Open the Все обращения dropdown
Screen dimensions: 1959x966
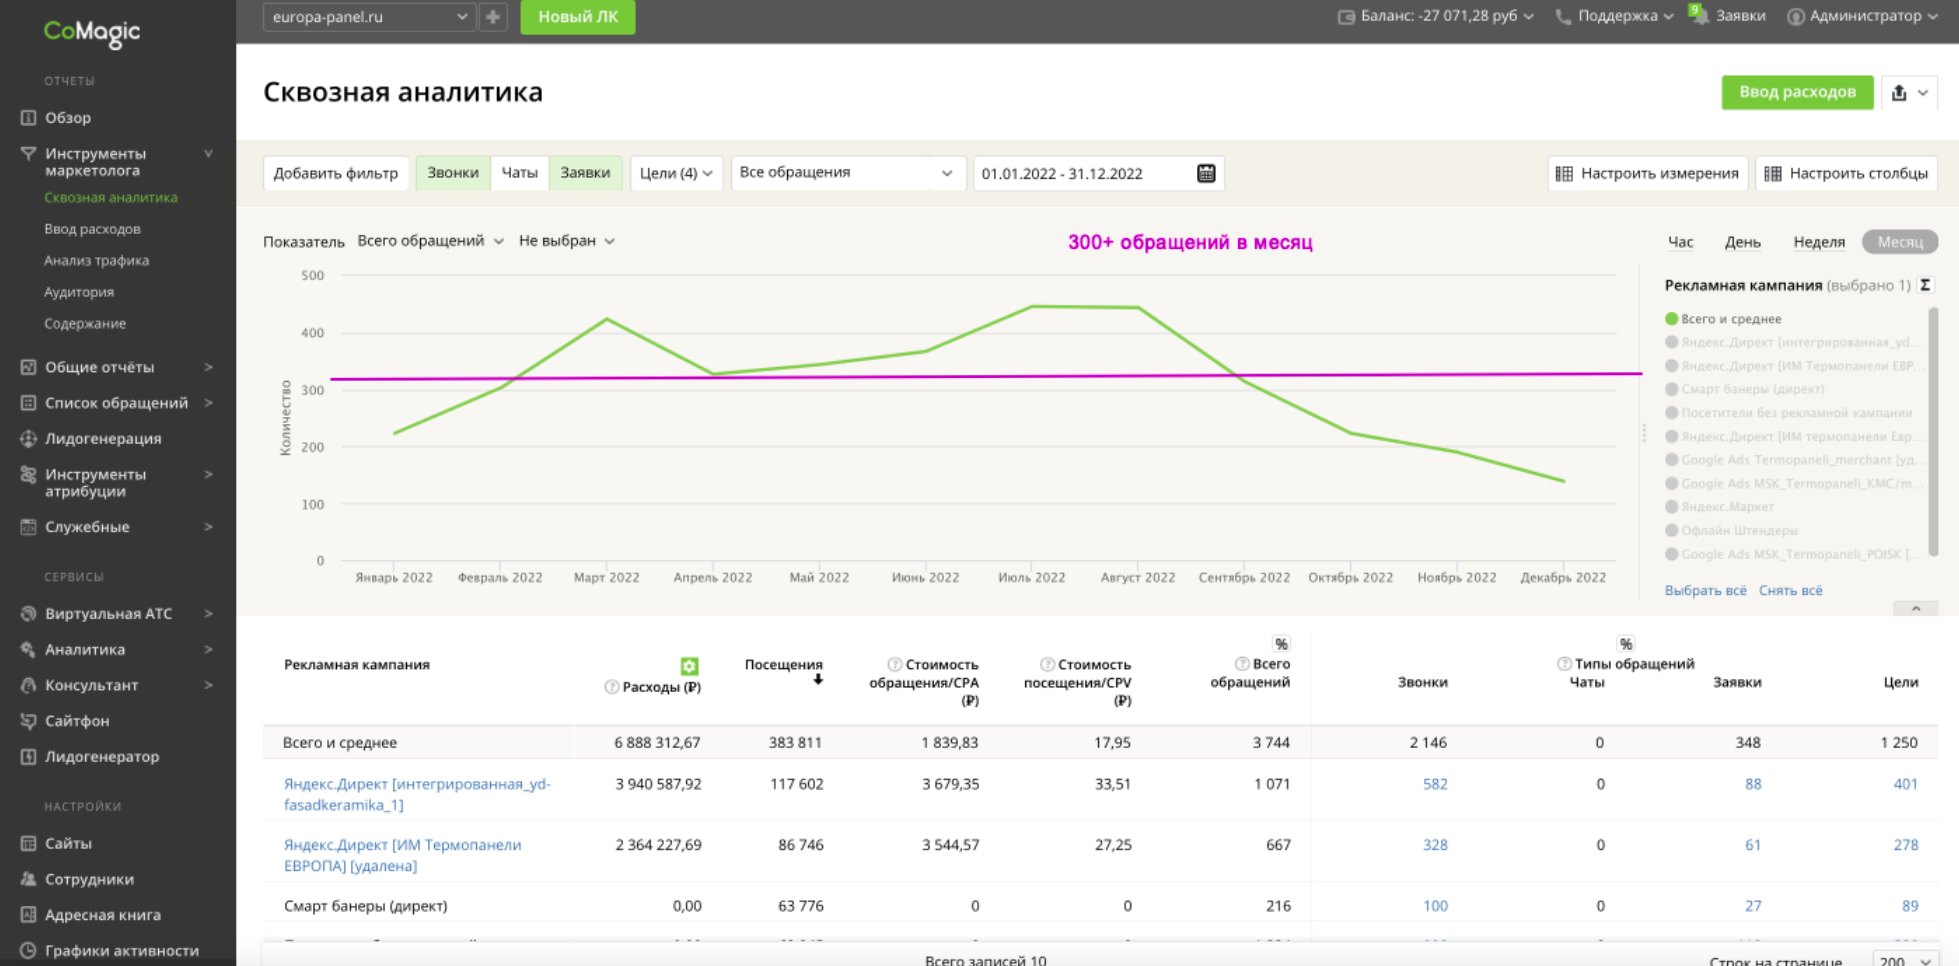click(848, 173)
